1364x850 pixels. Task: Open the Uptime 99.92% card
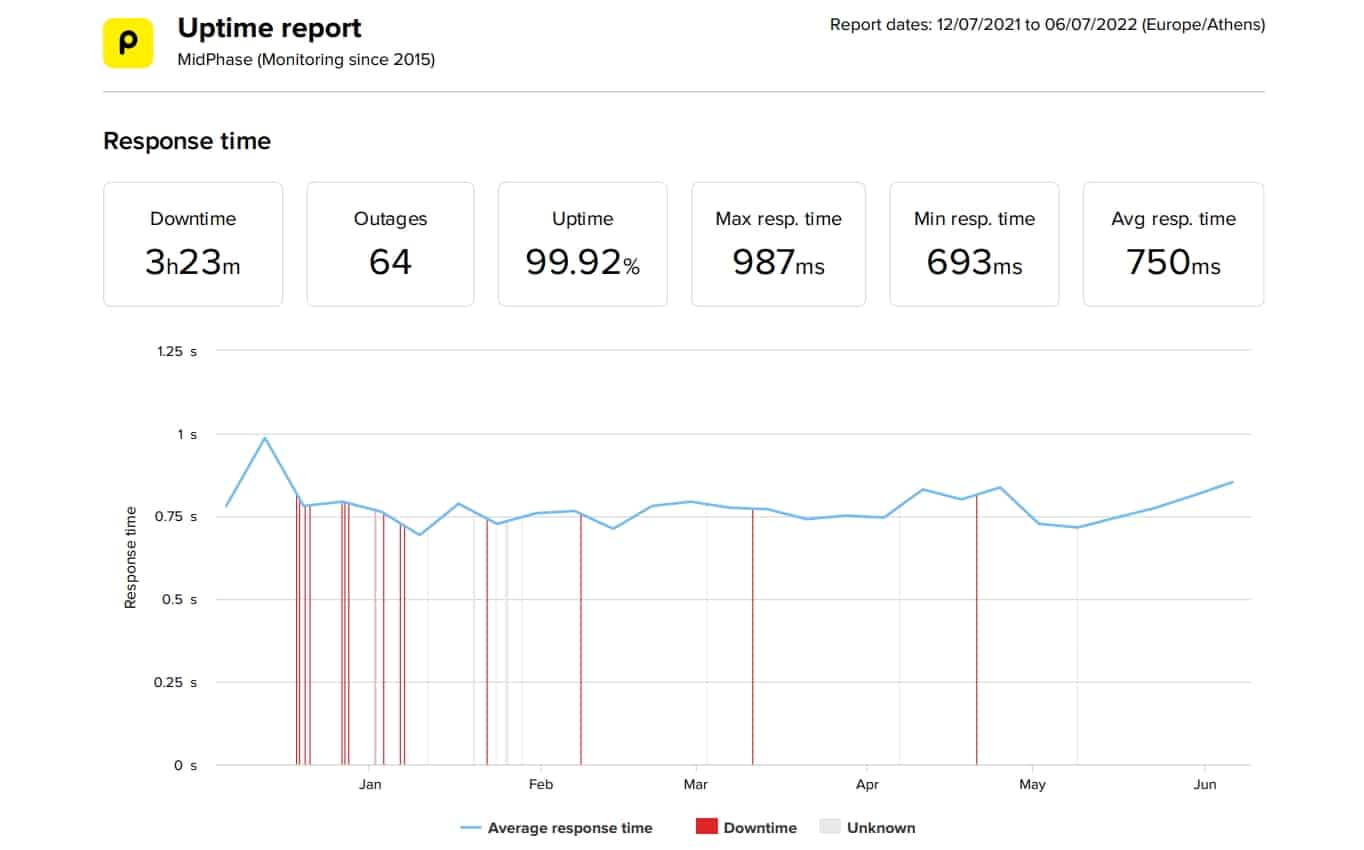[x=582, y=244]
